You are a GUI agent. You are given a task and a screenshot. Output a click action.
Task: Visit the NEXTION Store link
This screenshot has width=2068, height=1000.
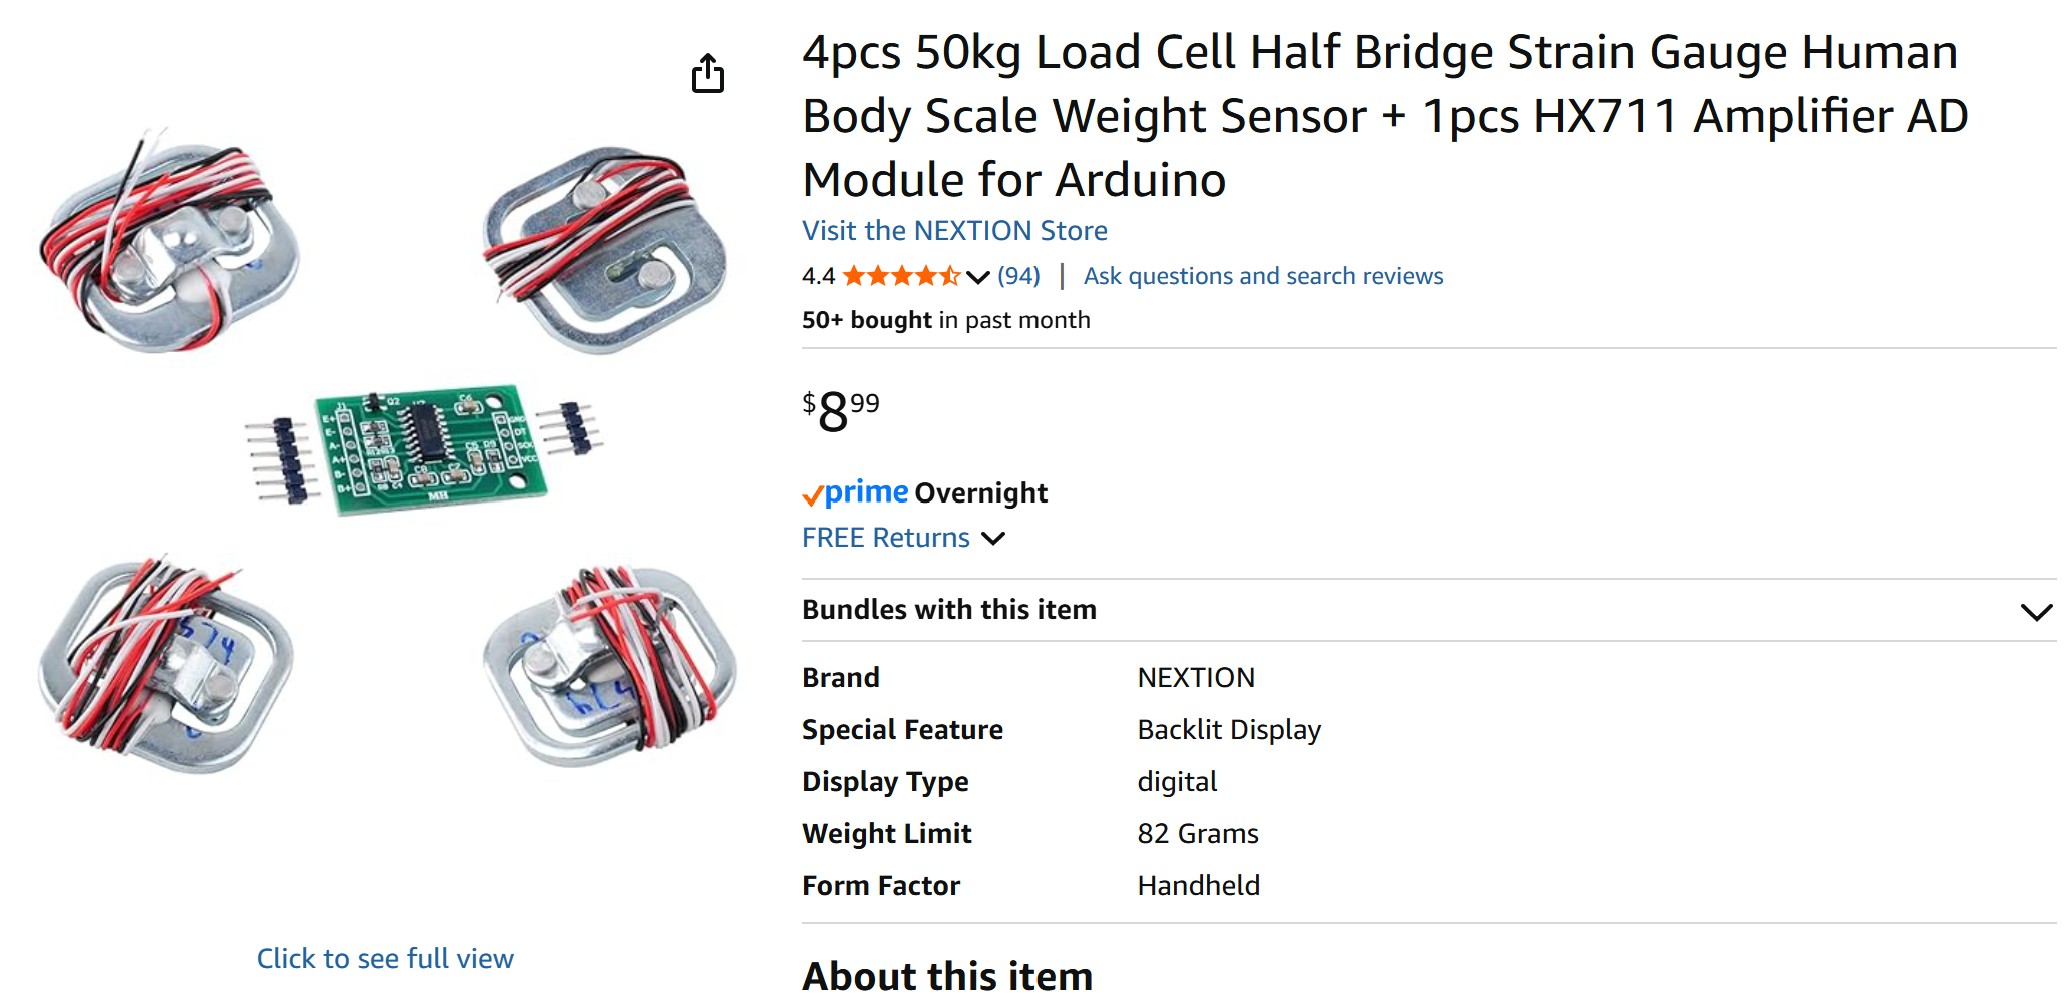point(954,231)
